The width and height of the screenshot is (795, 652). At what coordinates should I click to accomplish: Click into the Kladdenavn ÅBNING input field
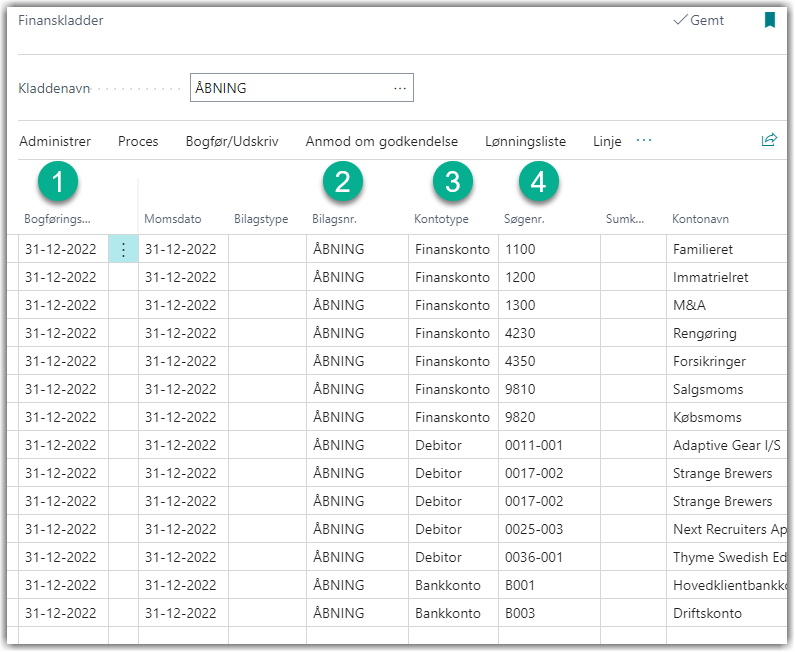coord(302,88)
